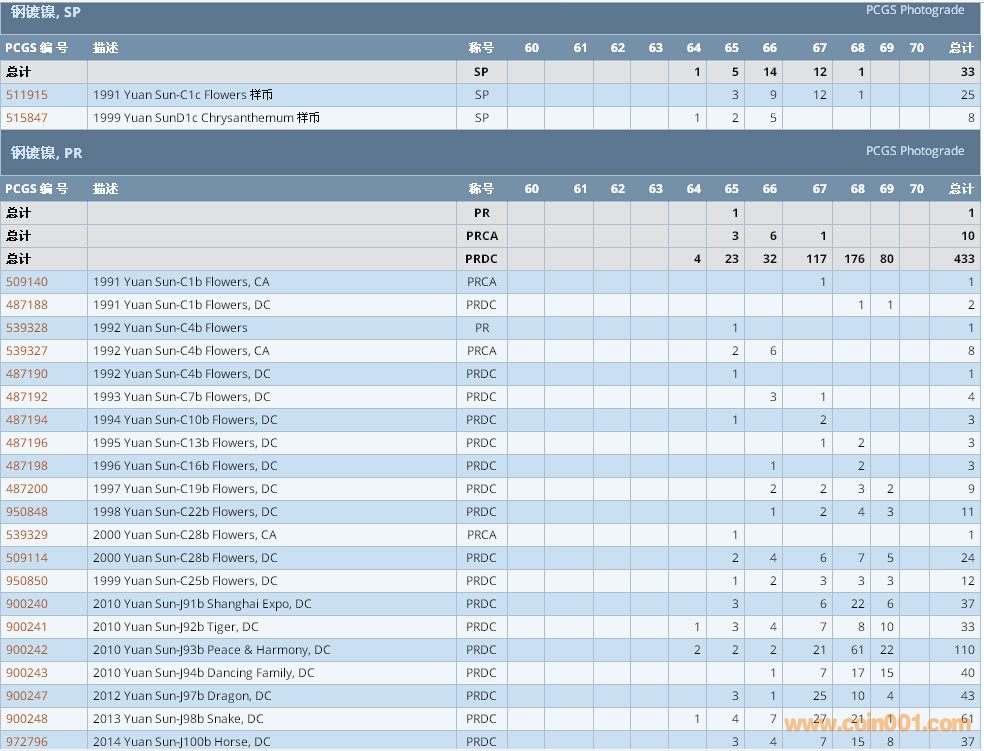Click the 1991 Yuan Sun-C1c Flowers description
Viewport: 984px width, 751px height.
tap(183, 95)
